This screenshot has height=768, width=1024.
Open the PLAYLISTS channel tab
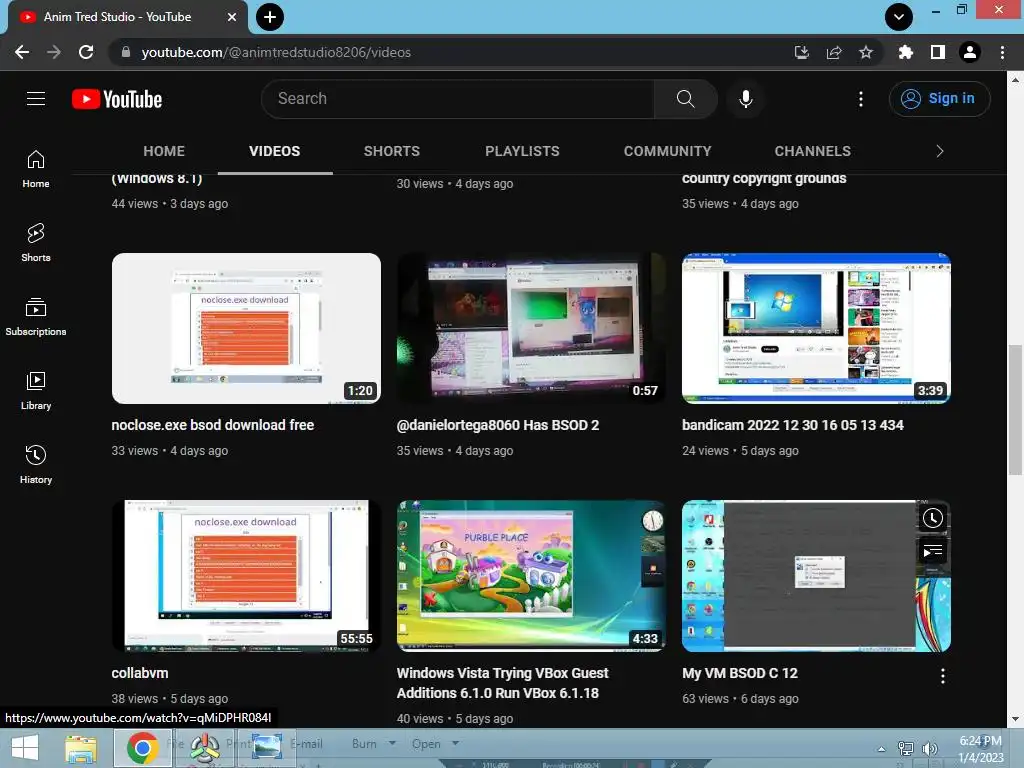coord(522,151)
